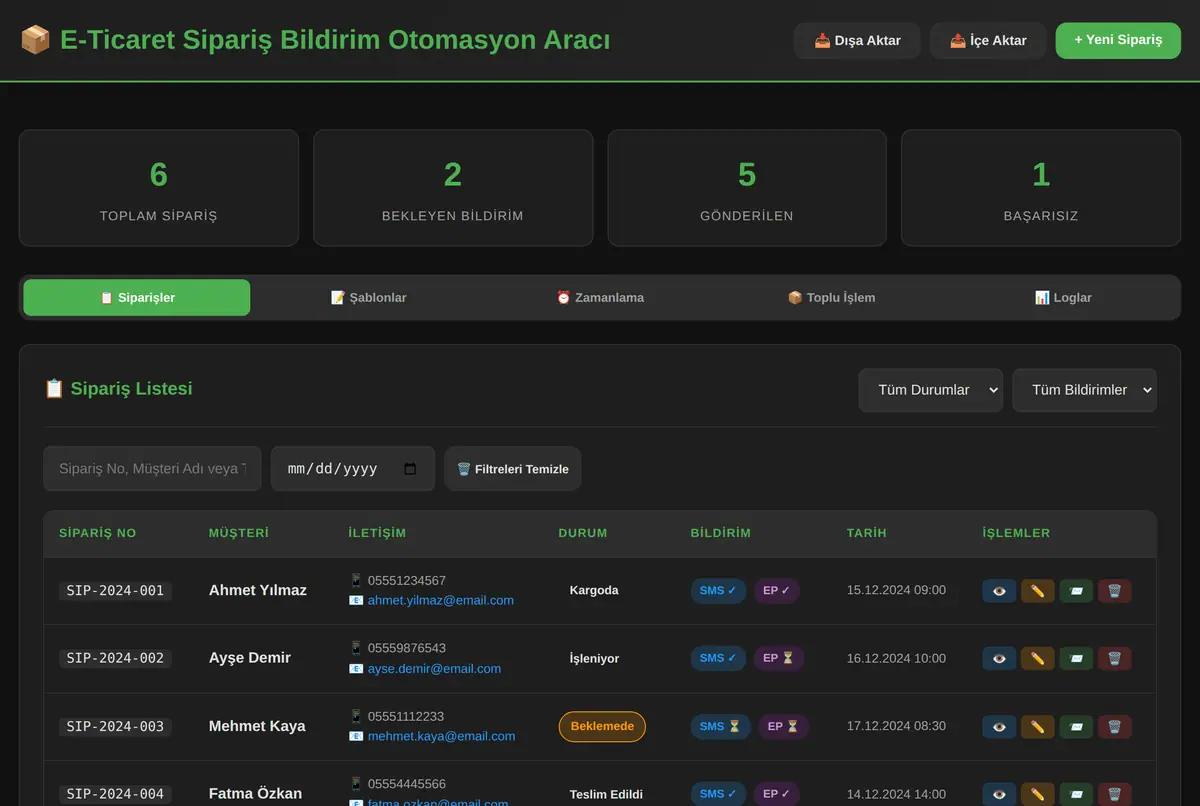
Task: Select order number SIP-2024-003
Action: click(115, 726)
